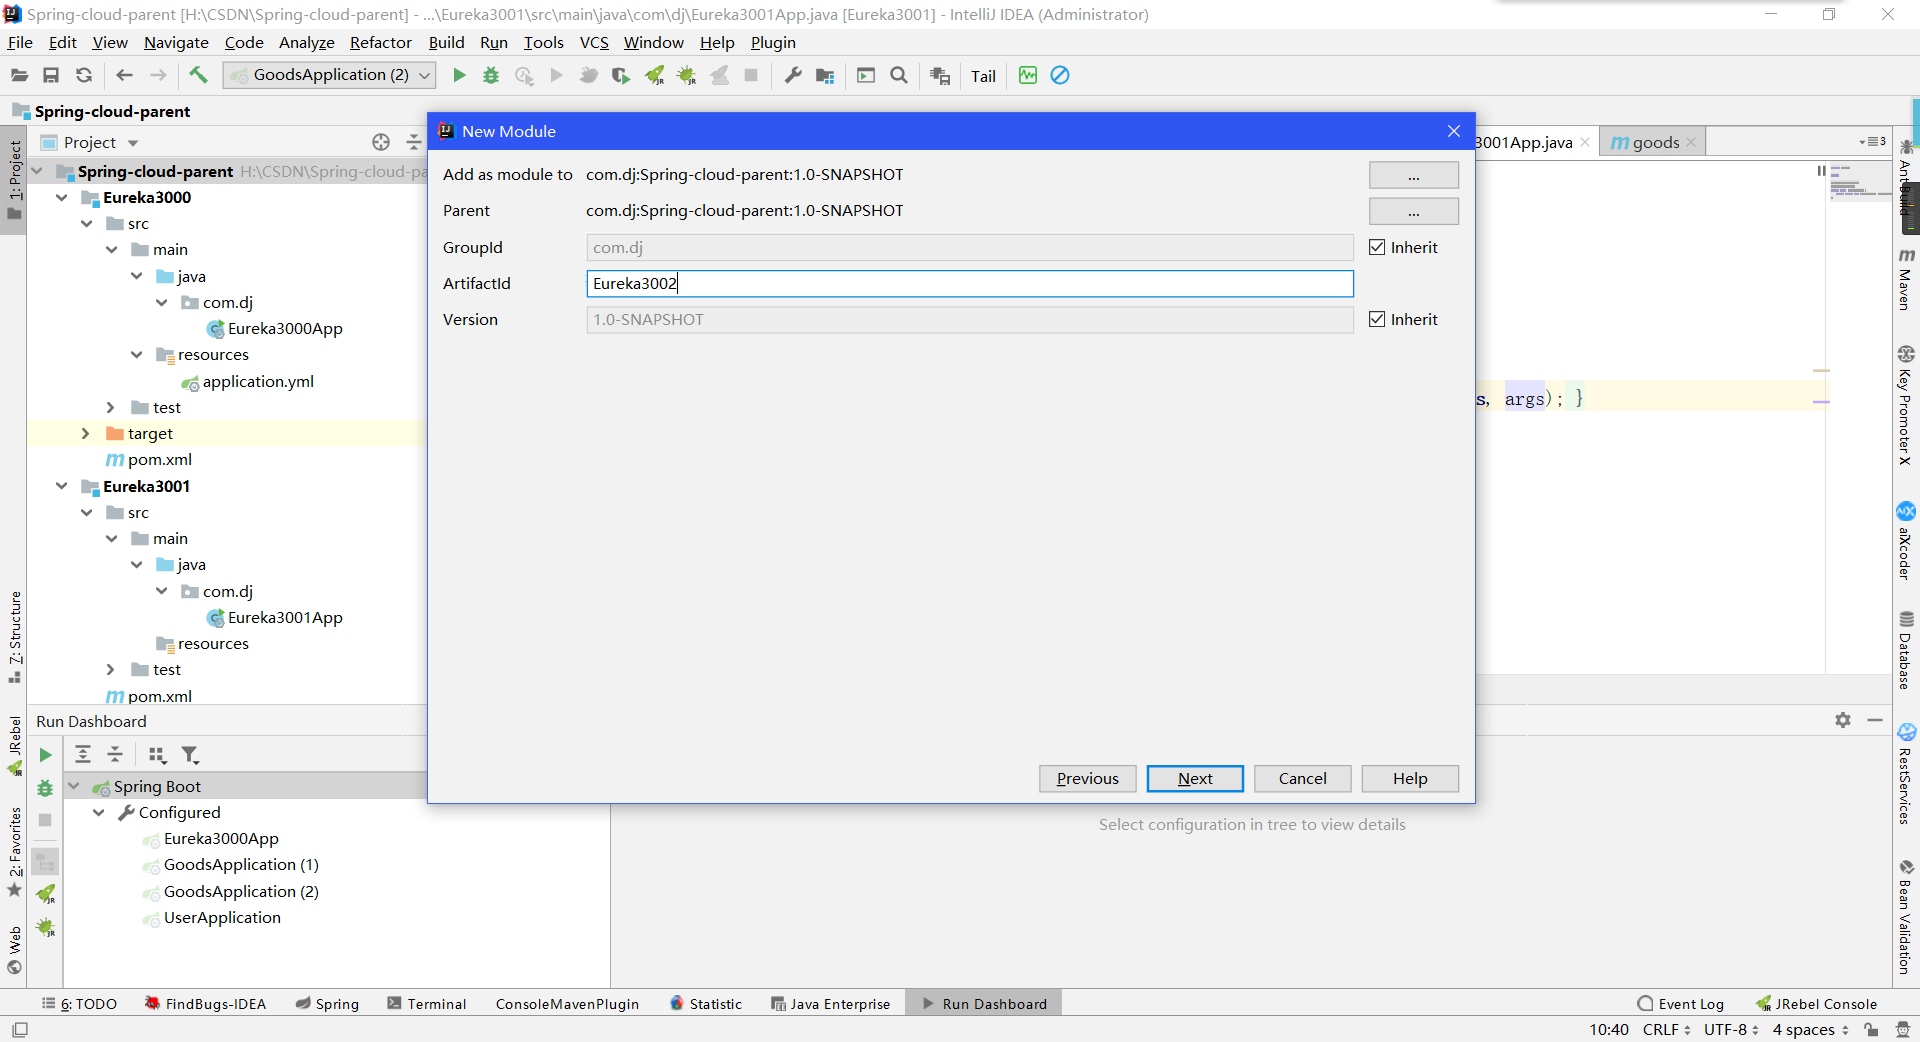Collapse the Eureka3000 module node
This screenshot has height=1042, width=1920.
(x=62, y=197)
